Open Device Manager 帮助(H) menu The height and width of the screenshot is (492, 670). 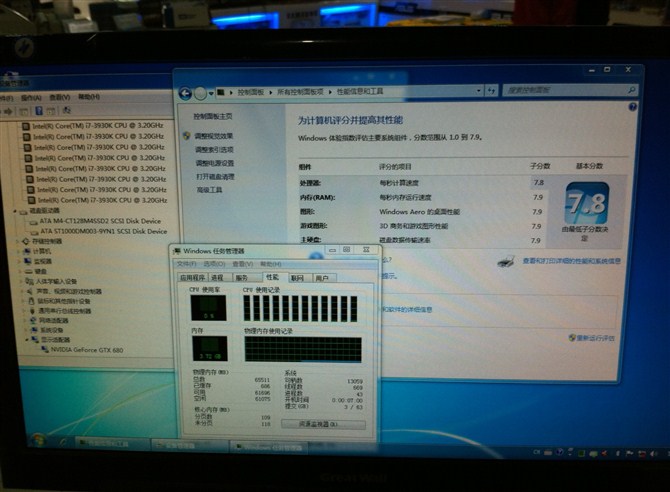point(89,97)
